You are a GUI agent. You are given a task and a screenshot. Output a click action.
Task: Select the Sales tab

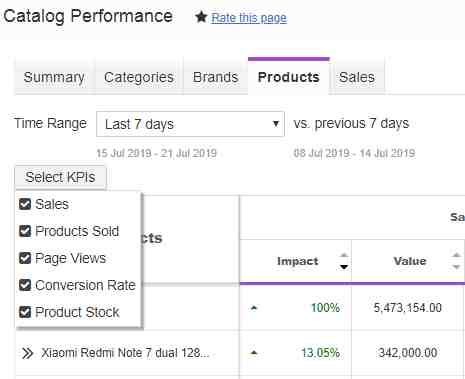click(x=357, y=77)
